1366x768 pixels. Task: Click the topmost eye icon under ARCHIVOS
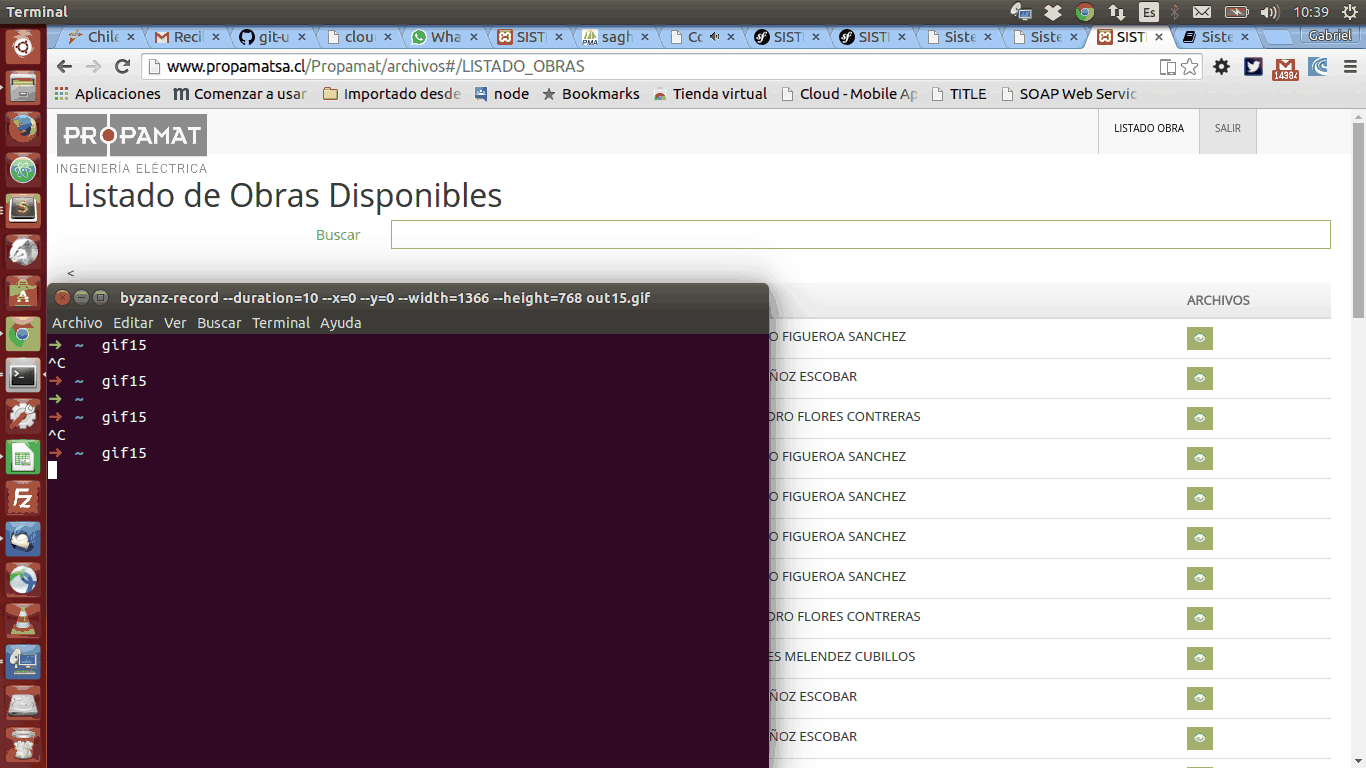coord(1199,338)
